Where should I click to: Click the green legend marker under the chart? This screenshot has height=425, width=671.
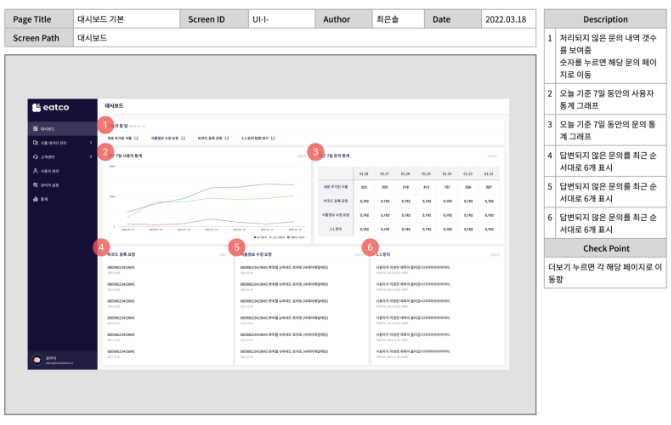270,237
